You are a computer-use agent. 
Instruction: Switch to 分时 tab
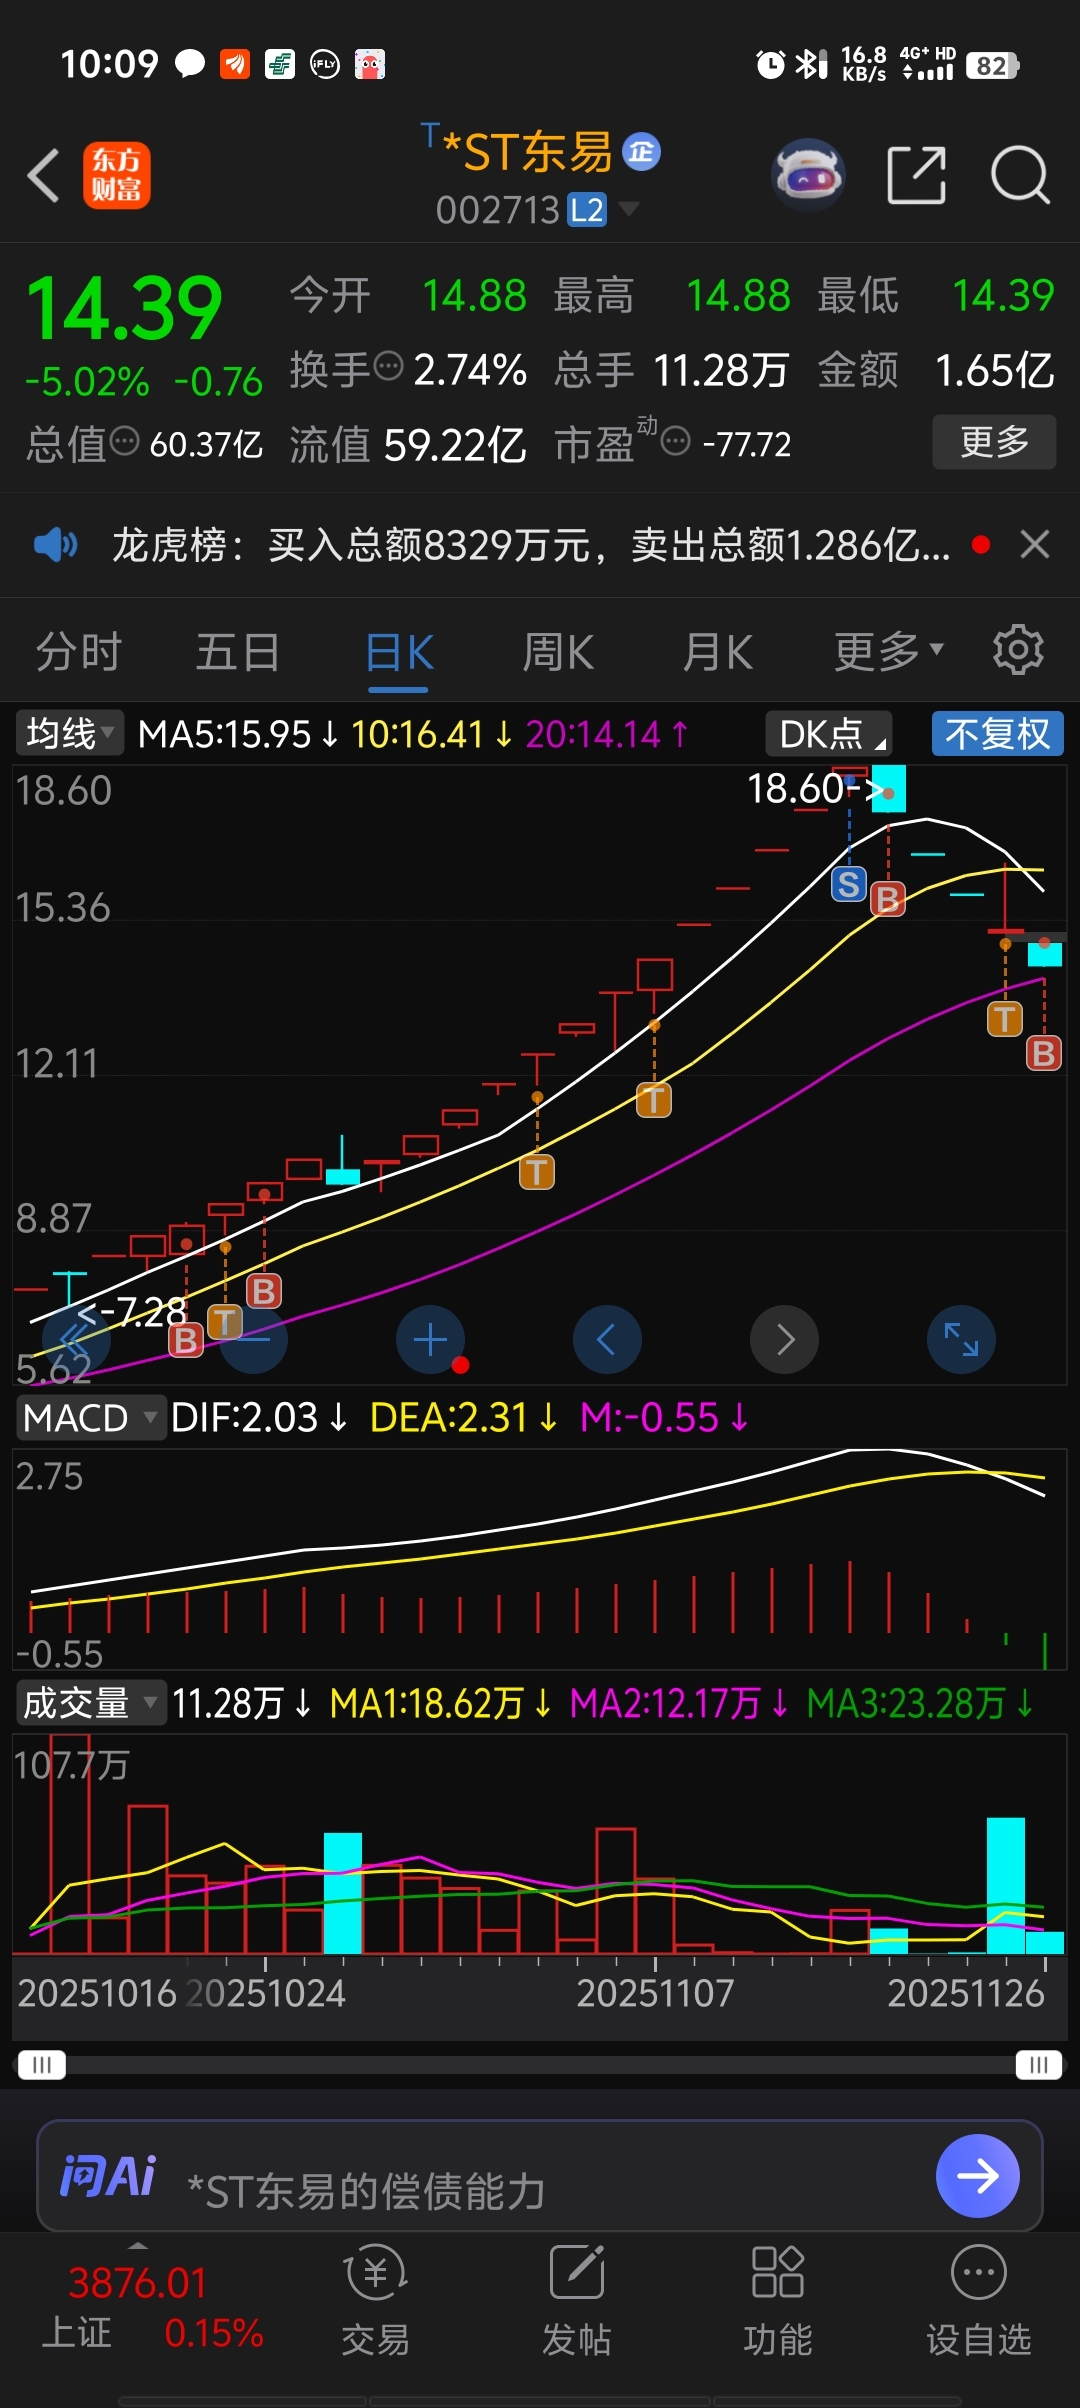click(x=78, y=653)
